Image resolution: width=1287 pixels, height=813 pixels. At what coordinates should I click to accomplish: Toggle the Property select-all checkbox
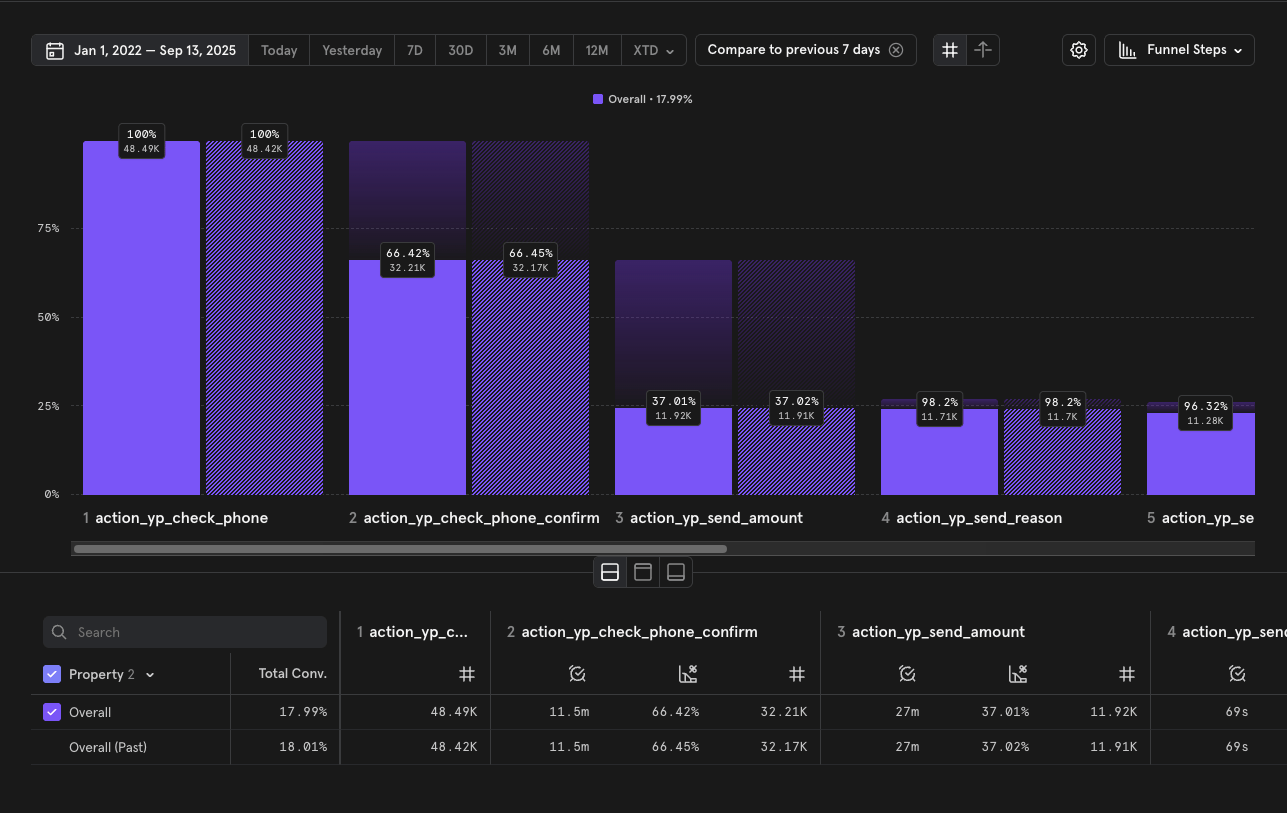point(52,675)
